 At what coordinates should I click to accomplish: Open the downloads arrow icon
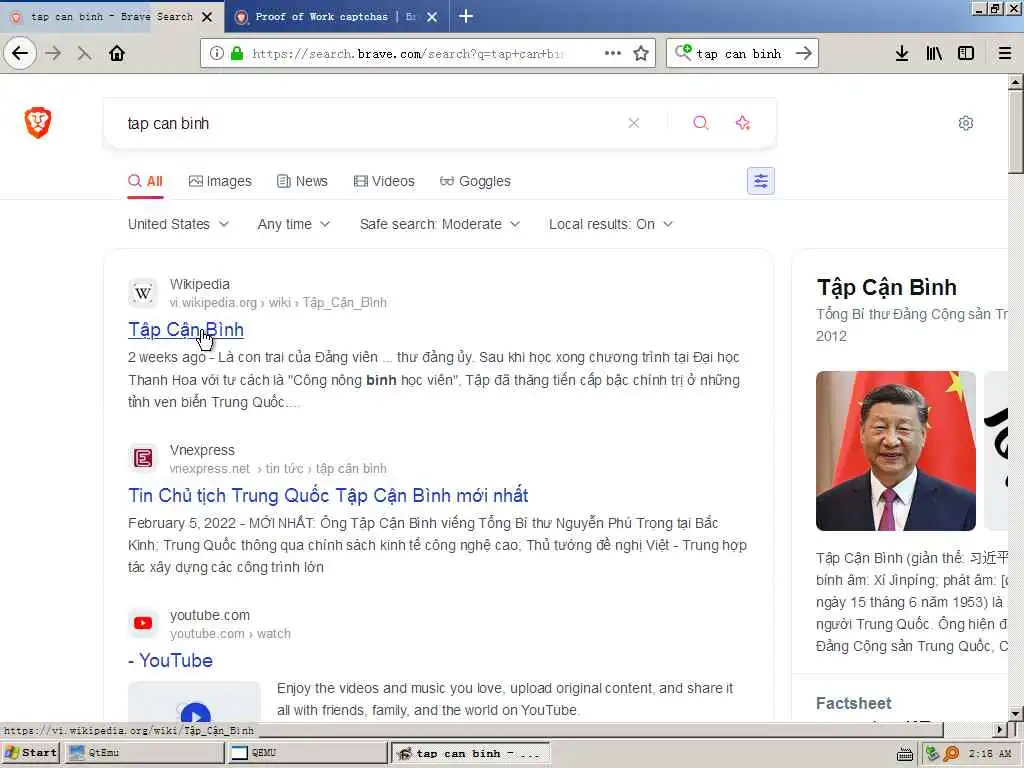coord(902,53)
